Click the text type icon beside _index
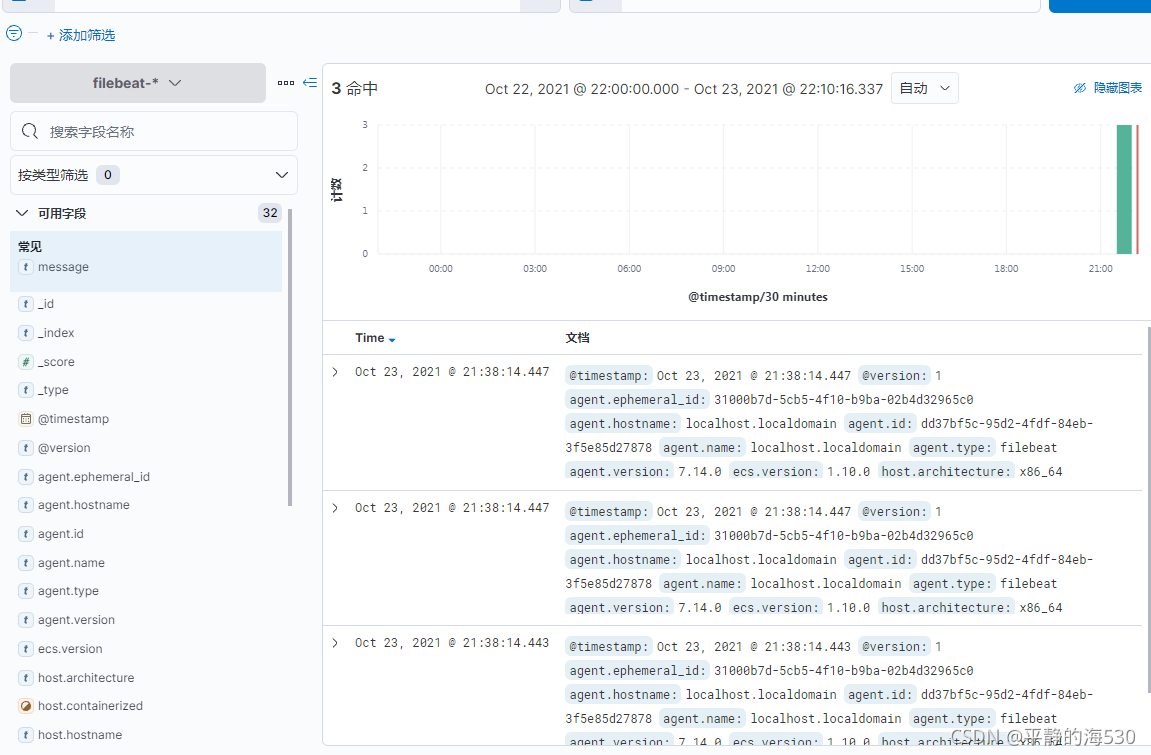 coord(26,333)
